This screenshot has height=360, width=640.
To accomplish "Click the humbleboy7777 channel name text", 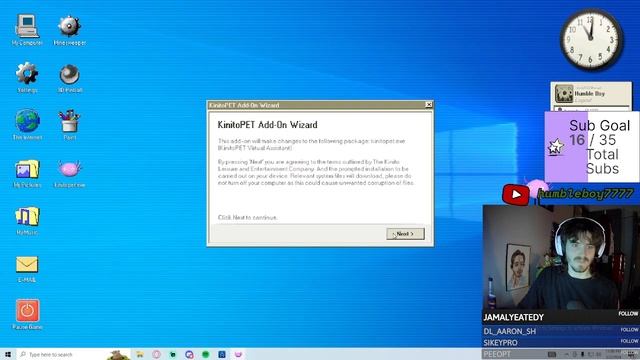I will pyautogui.click(x=585, y=194).
